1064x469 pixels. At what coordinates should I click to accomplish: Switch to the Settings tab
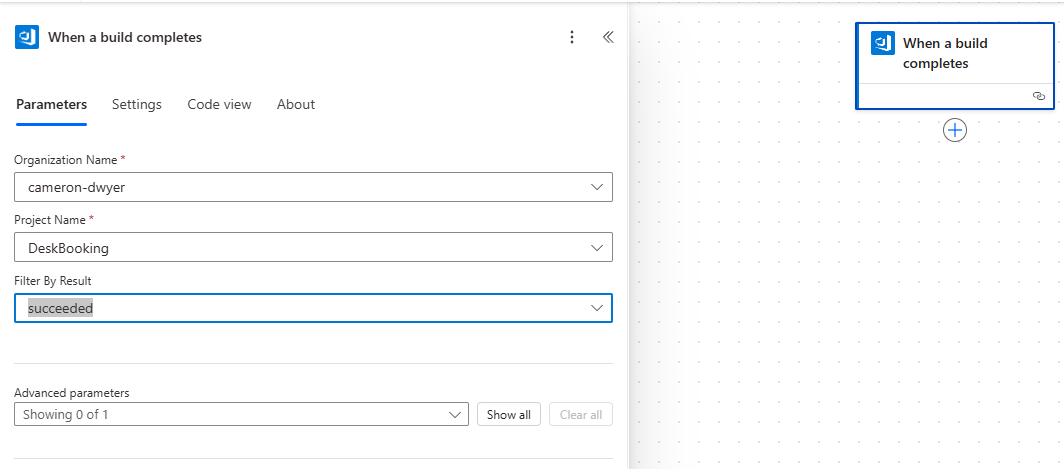coord(137,104)
